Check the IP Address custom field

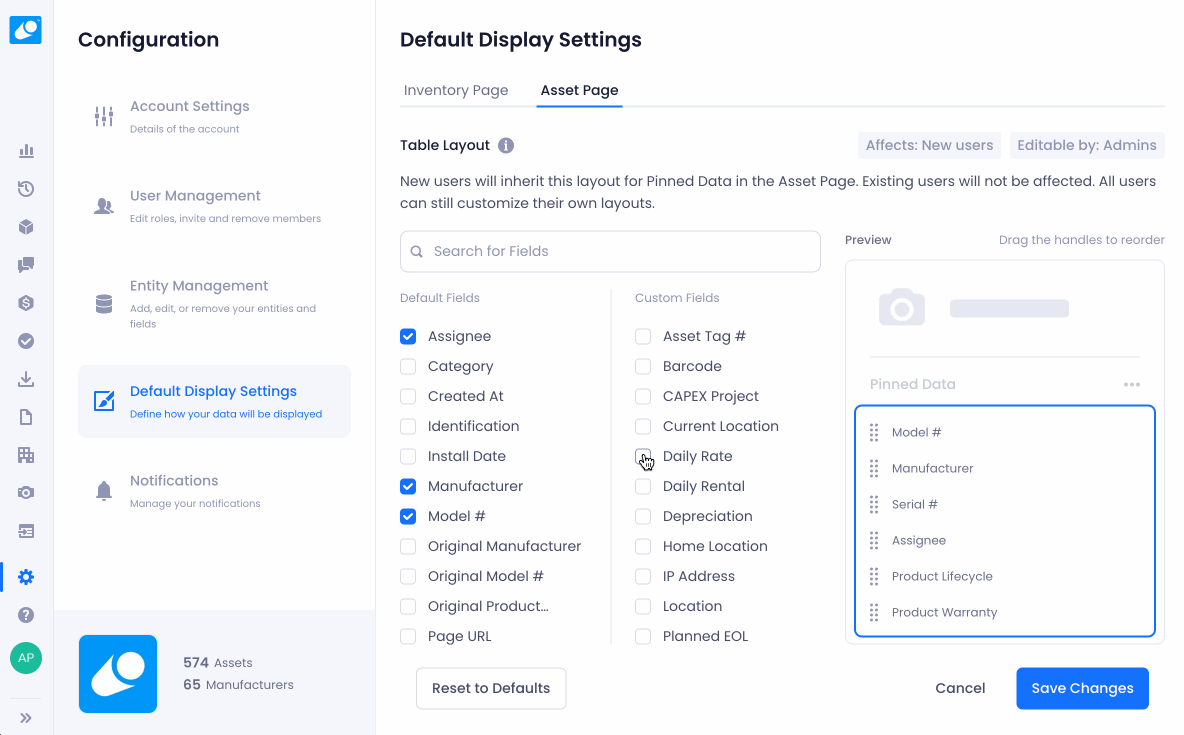pyautogui.click(x=643, y=576)
